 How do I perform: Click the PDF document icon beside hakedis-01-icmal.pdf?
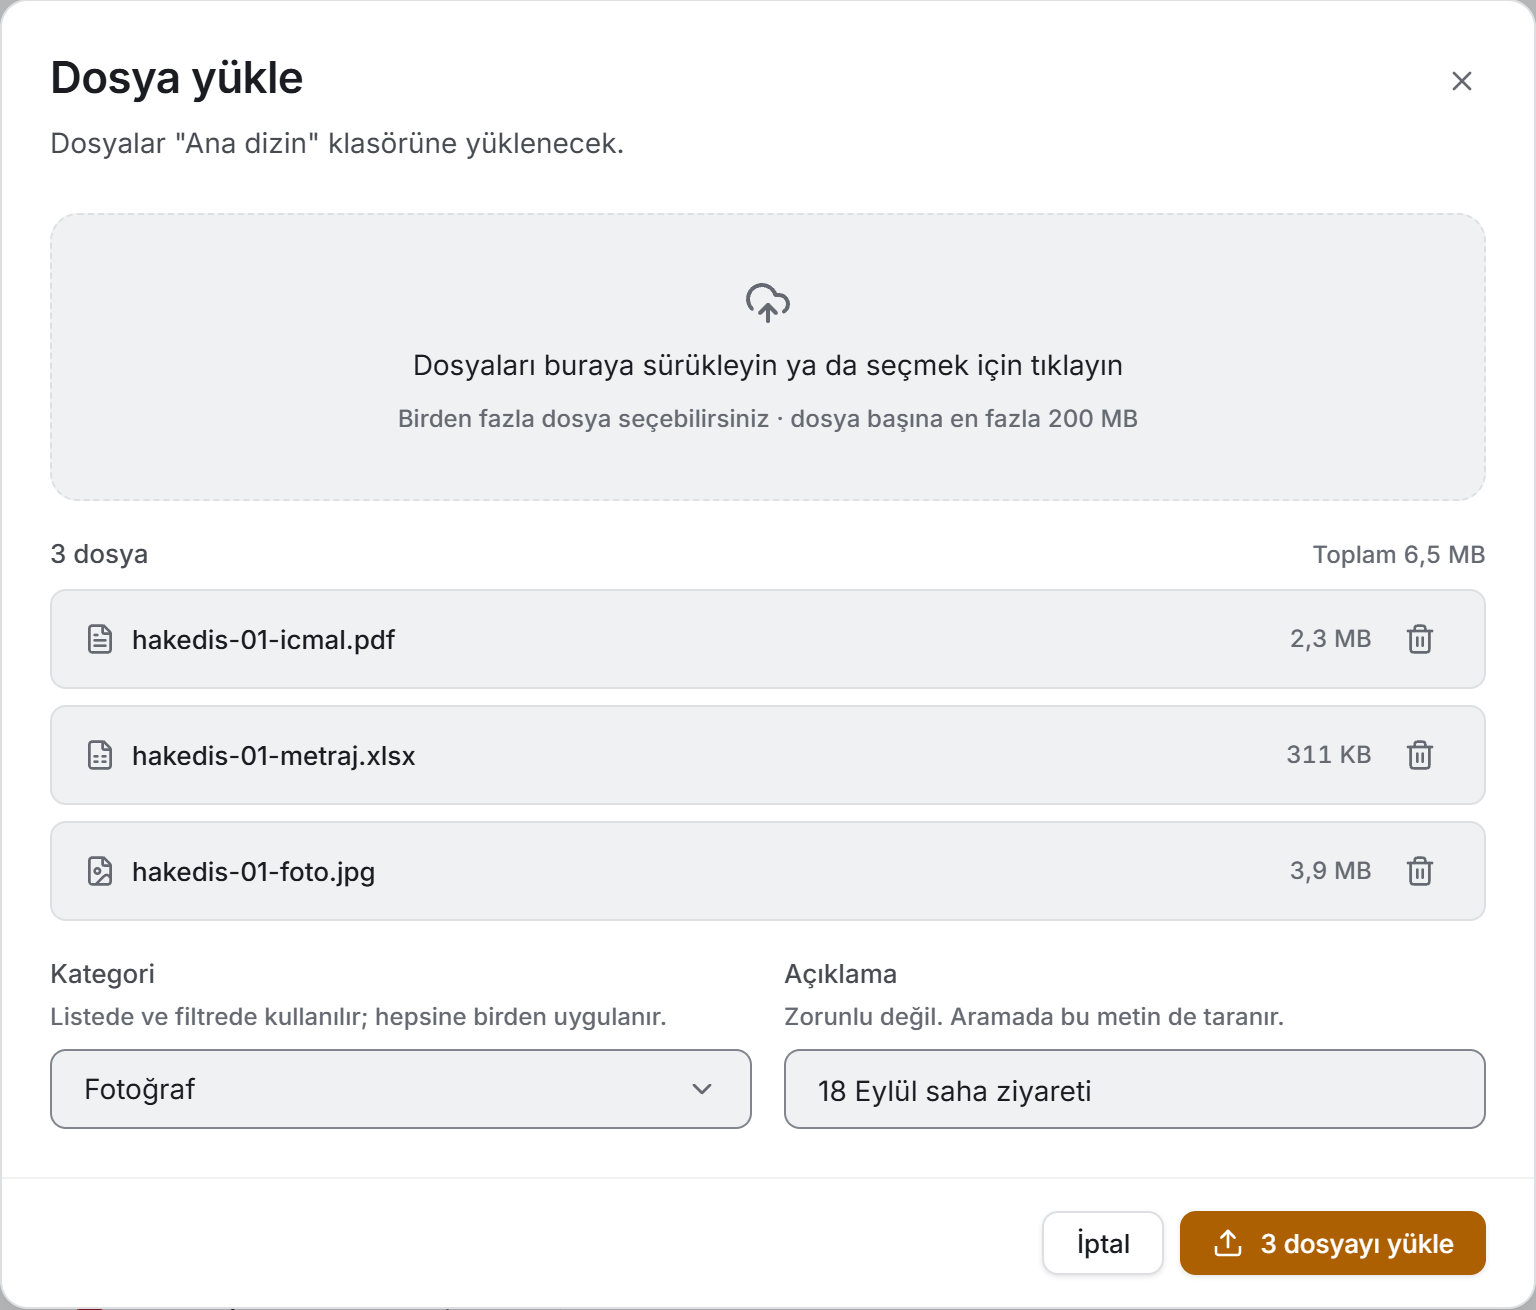click(100, 639)
